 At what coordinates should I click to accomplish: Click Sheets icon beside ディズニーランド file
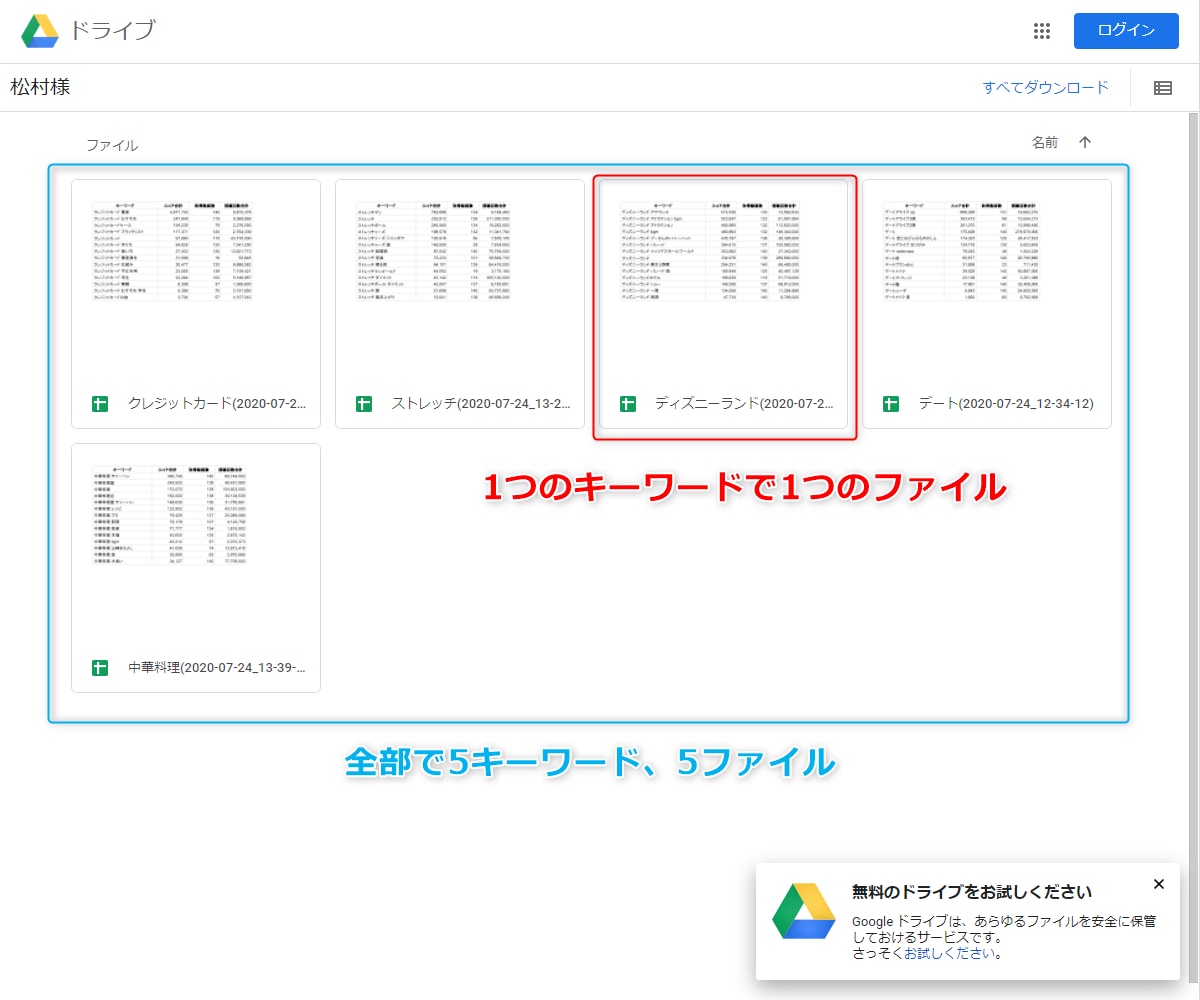coord(628,404)
